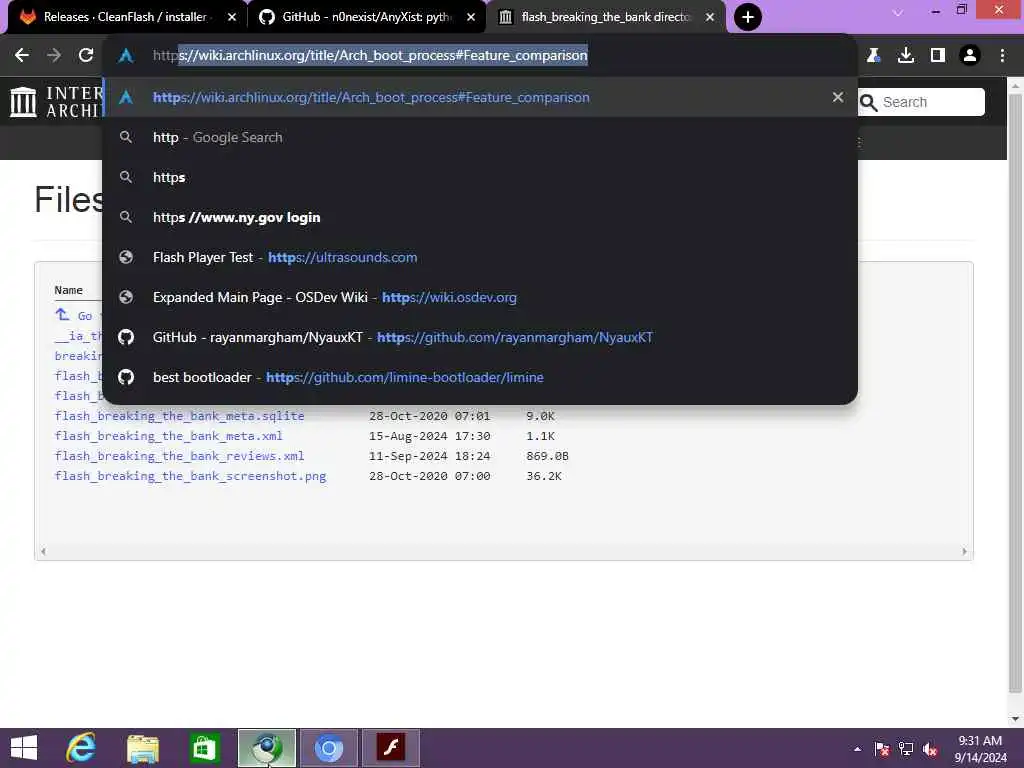Open the globe-icon browser on the taskbar
Screen dimensions: 1024x768
point(266,748)
